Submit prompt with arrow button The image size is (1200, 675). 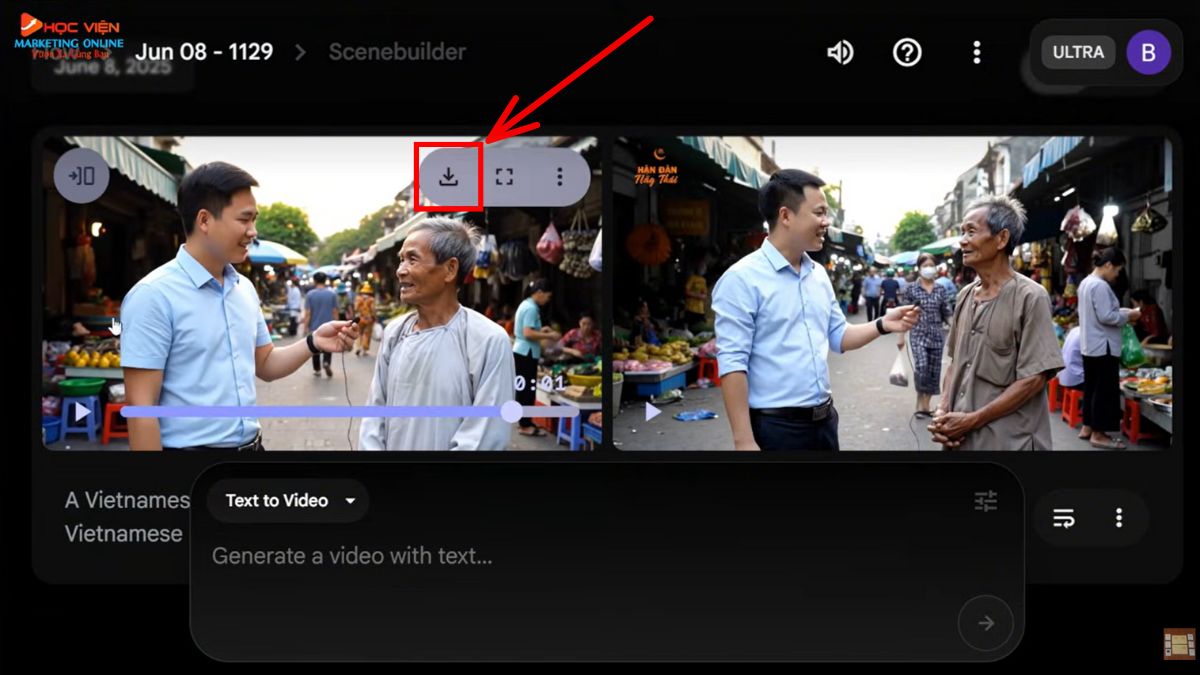tap(986, 624)
